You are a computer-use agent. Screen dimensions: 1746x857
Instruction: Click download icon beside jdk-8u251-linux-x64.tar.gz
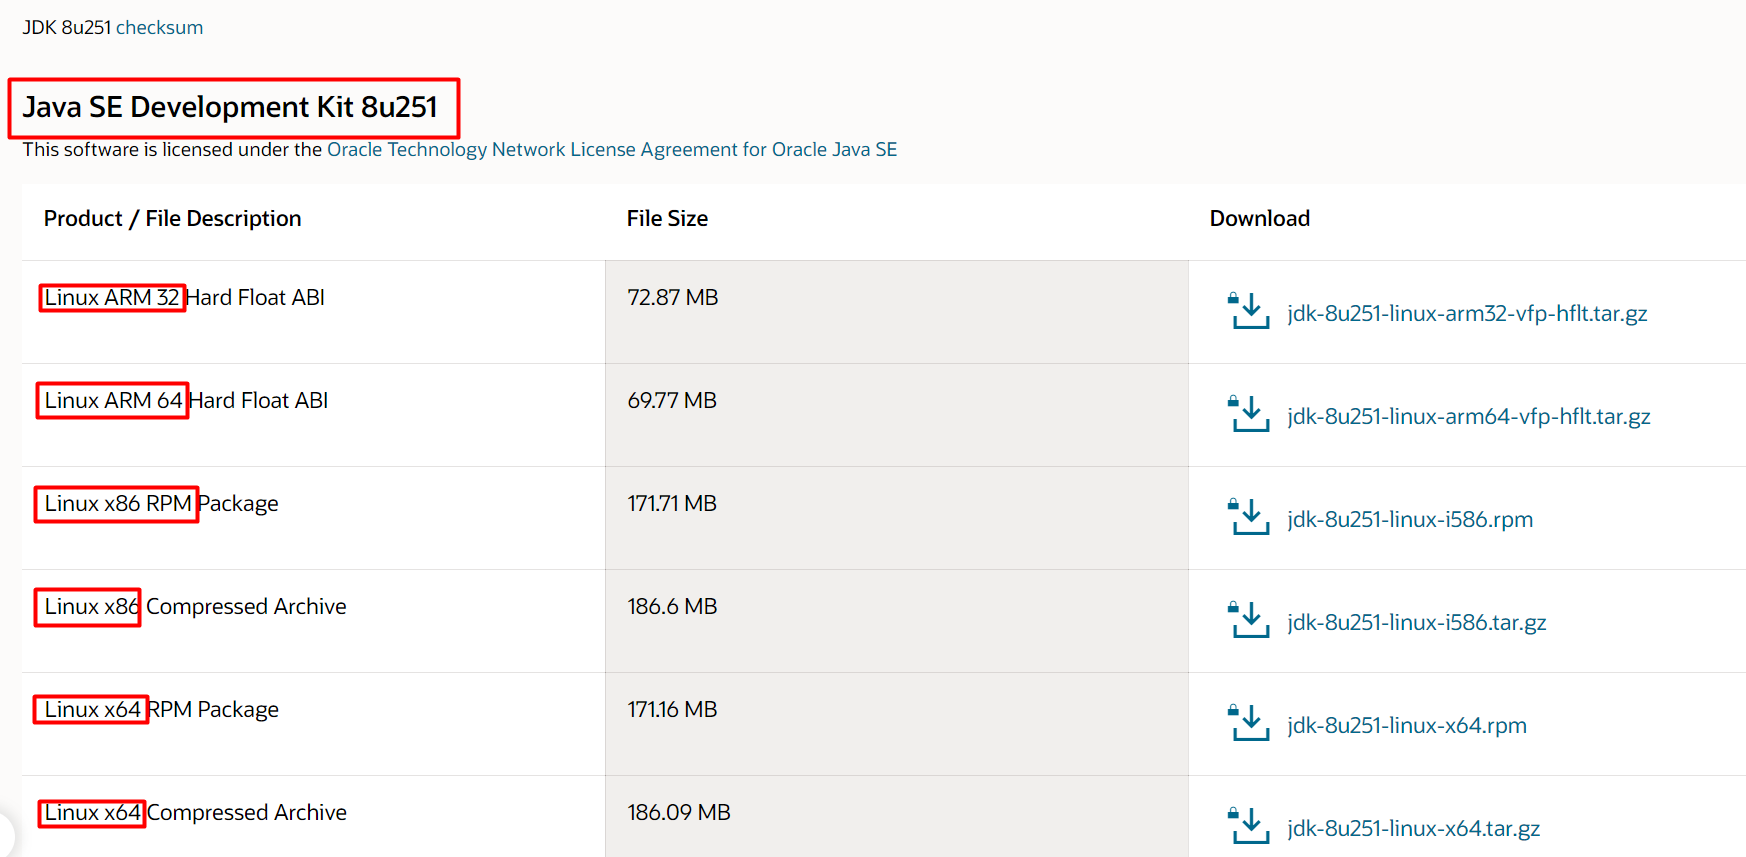[1248, 826]
